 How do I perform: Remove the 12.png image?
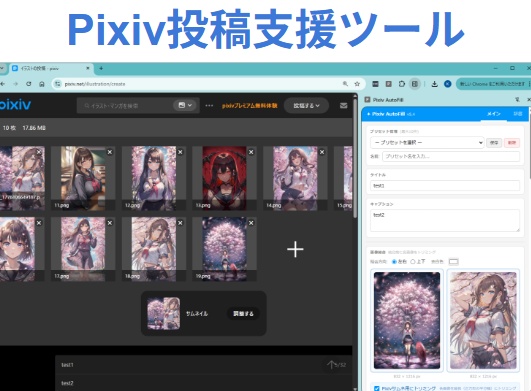click(180, 152)
